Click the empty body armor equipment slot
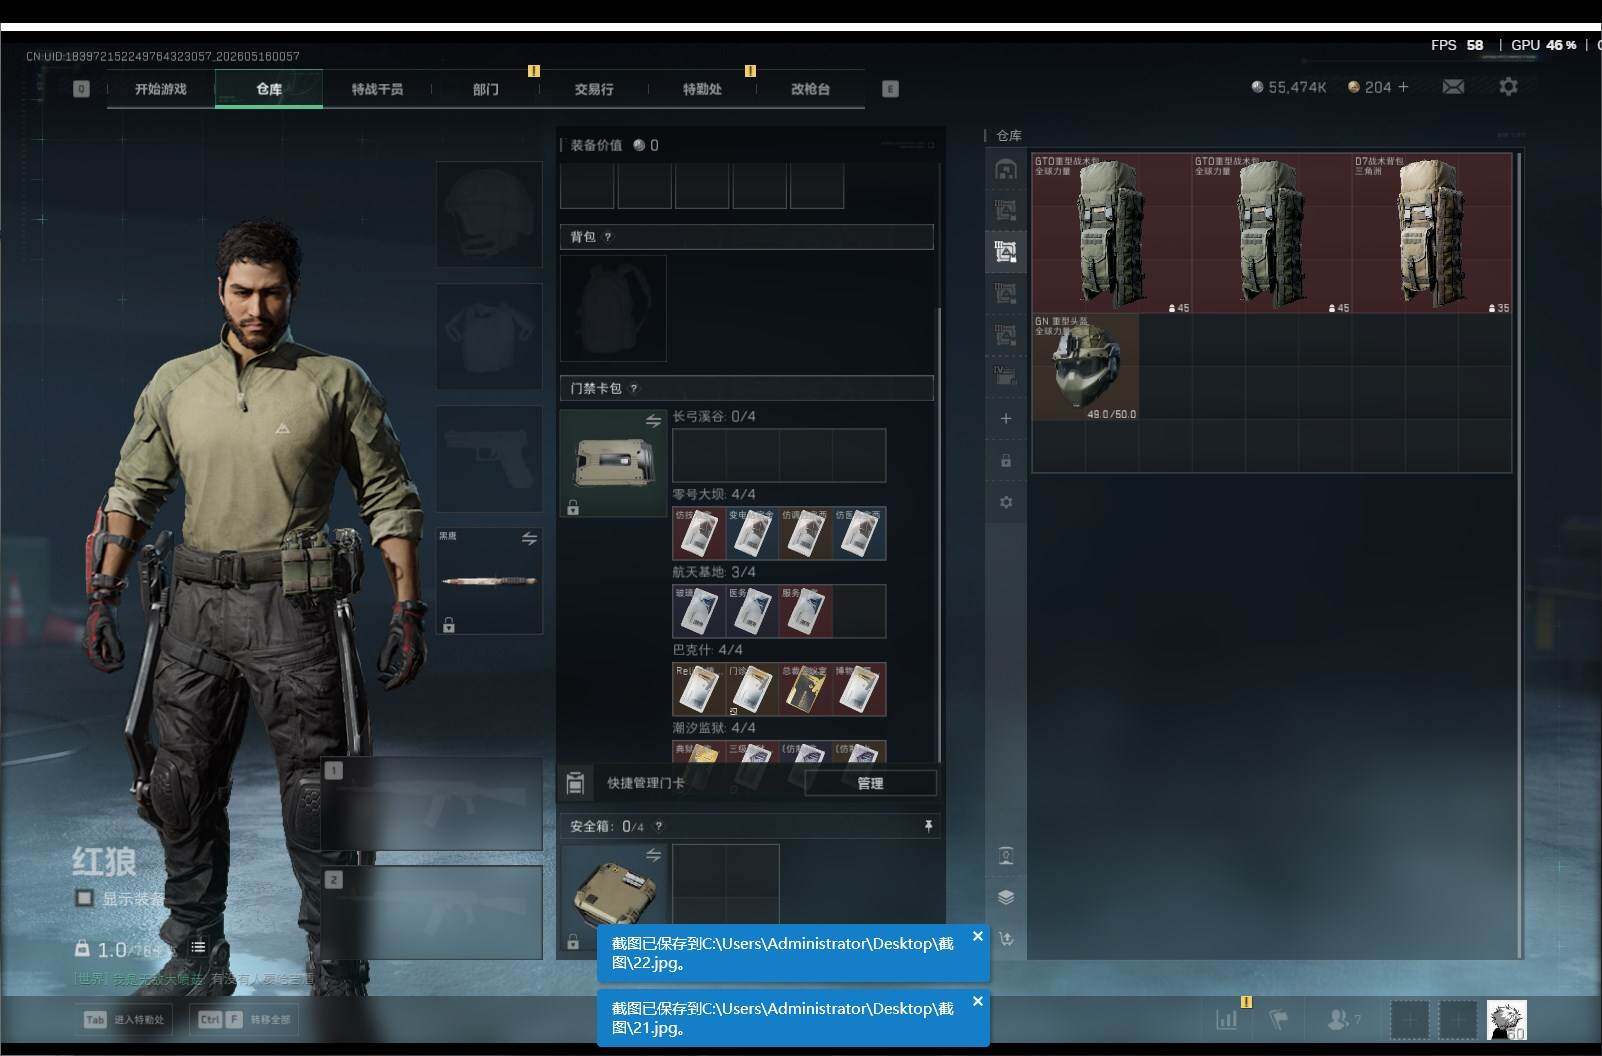The width and height of the screenshot is (1602, 1056). click(x=489, y=336)
